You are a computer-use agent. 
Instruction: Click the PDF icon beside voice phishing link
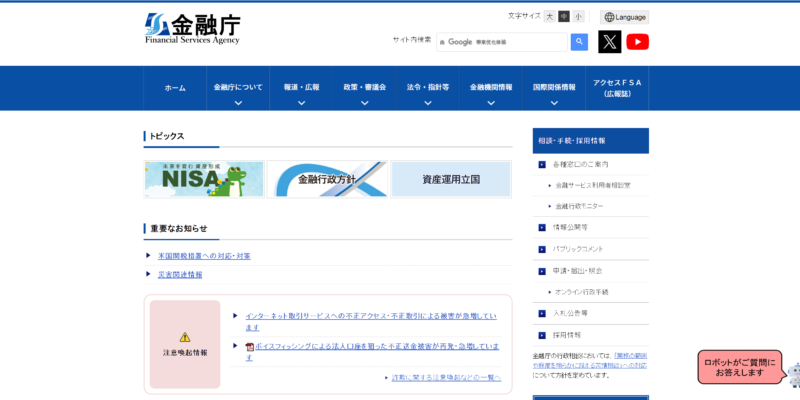[250, 347]
